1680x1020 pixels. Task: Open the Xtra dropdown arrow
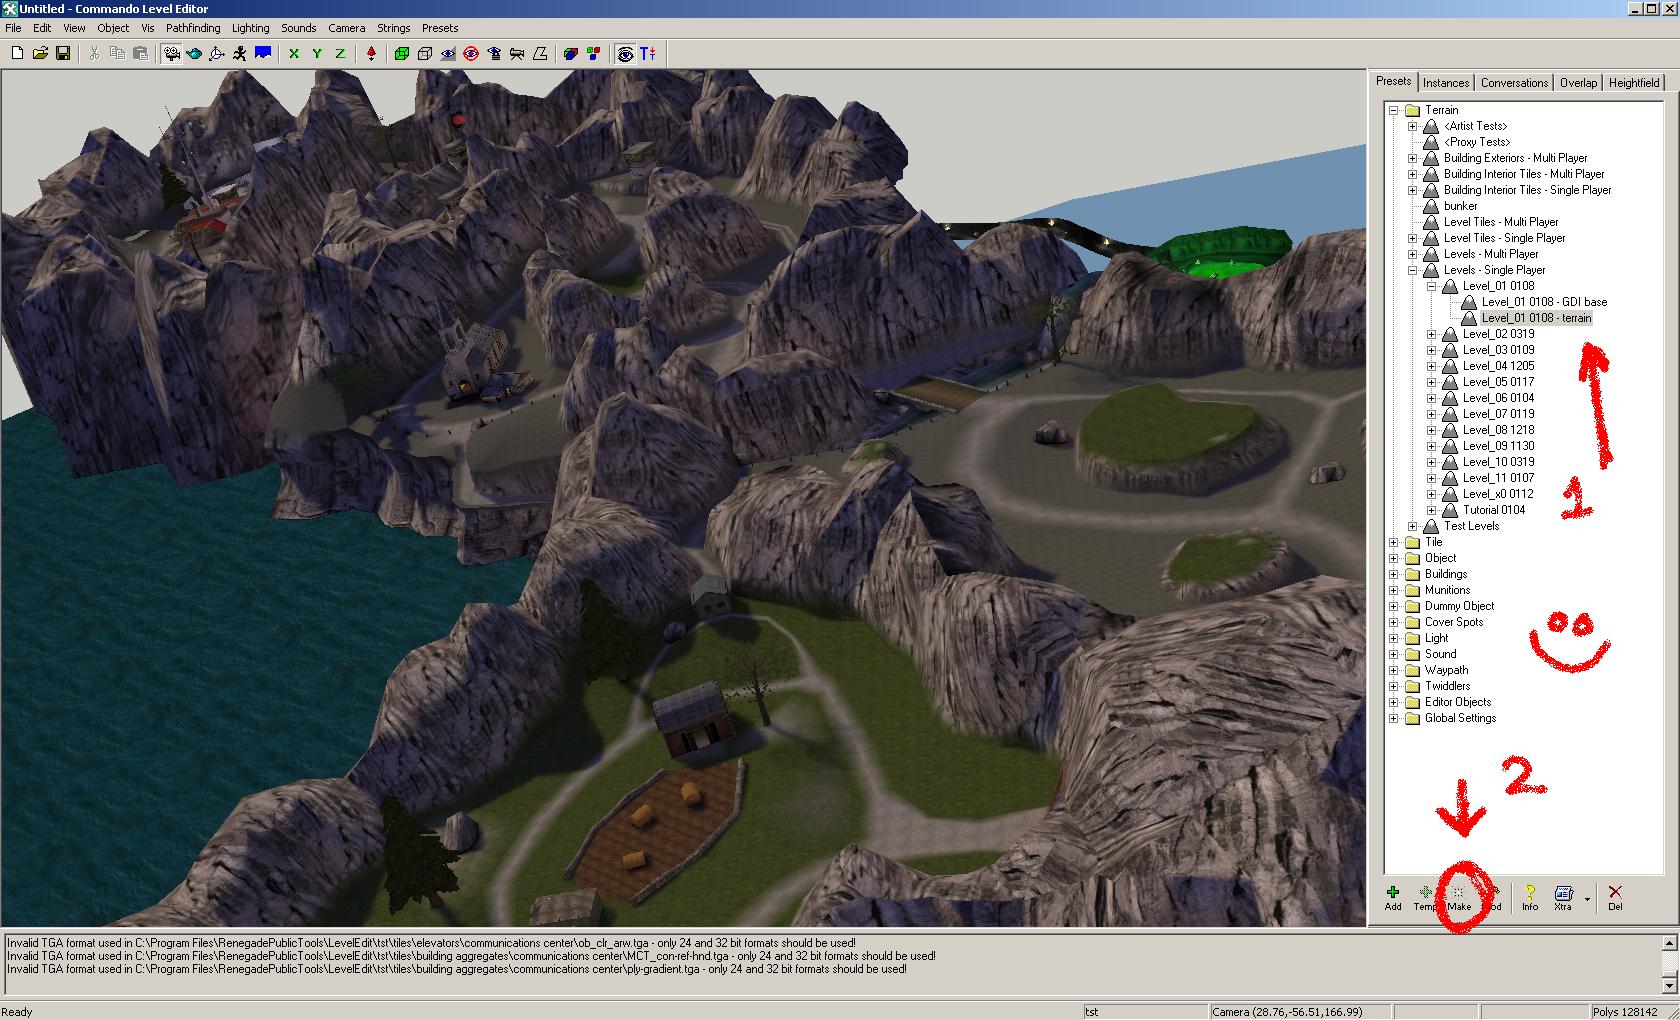tap(1587, 898)
